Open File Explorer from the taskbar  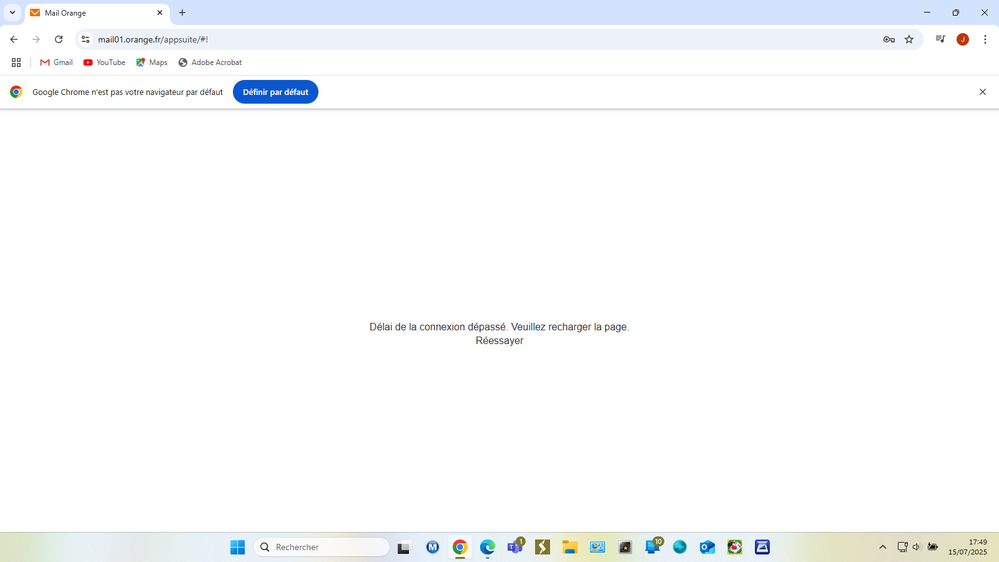click(x=570, y=547)
